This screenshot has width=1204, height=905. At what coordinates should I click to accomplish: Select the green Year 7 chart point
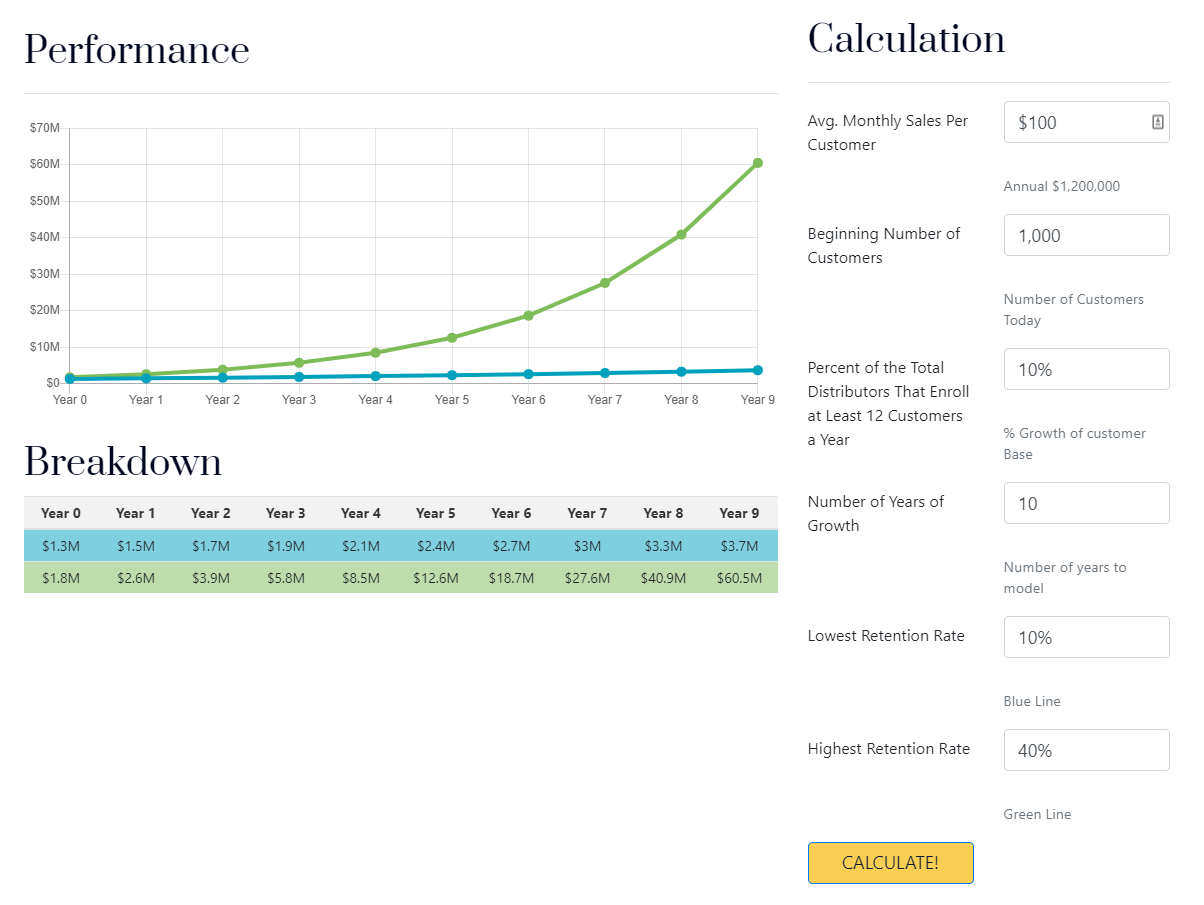point(605,283)
